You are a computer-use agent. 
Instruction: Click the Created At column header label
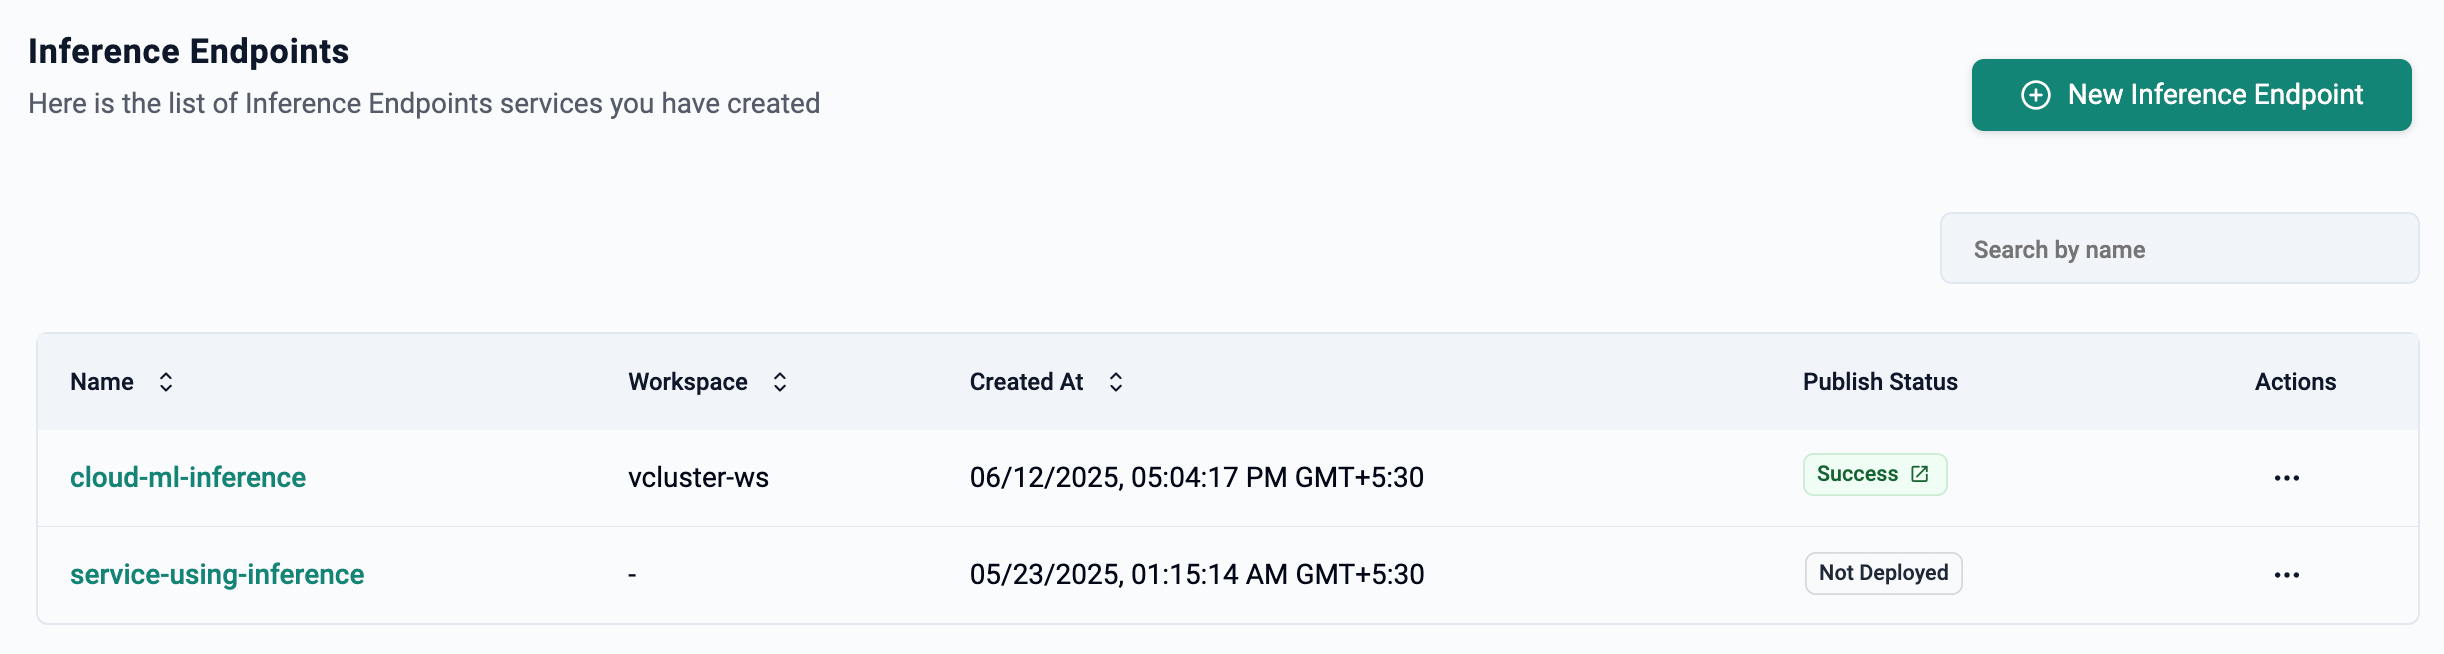click(x=1026, y=382)
